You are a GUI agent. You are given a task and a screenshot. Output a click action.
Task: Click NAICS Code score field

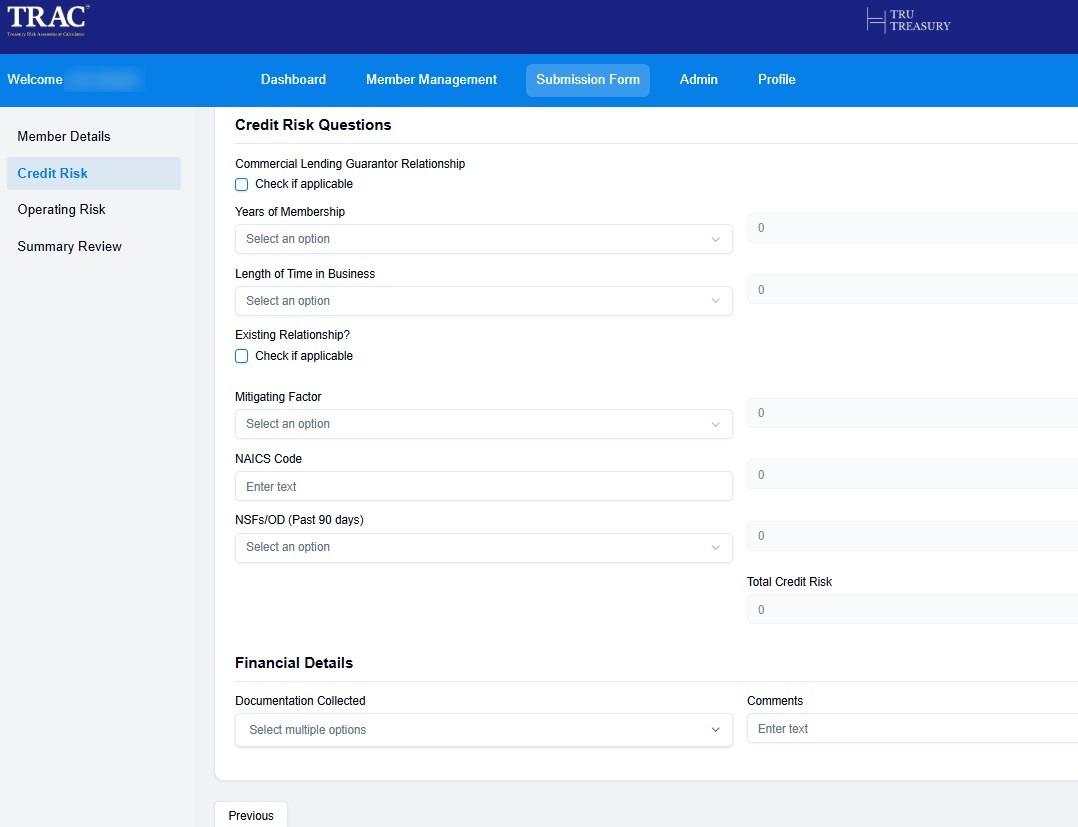pos(912,474)
